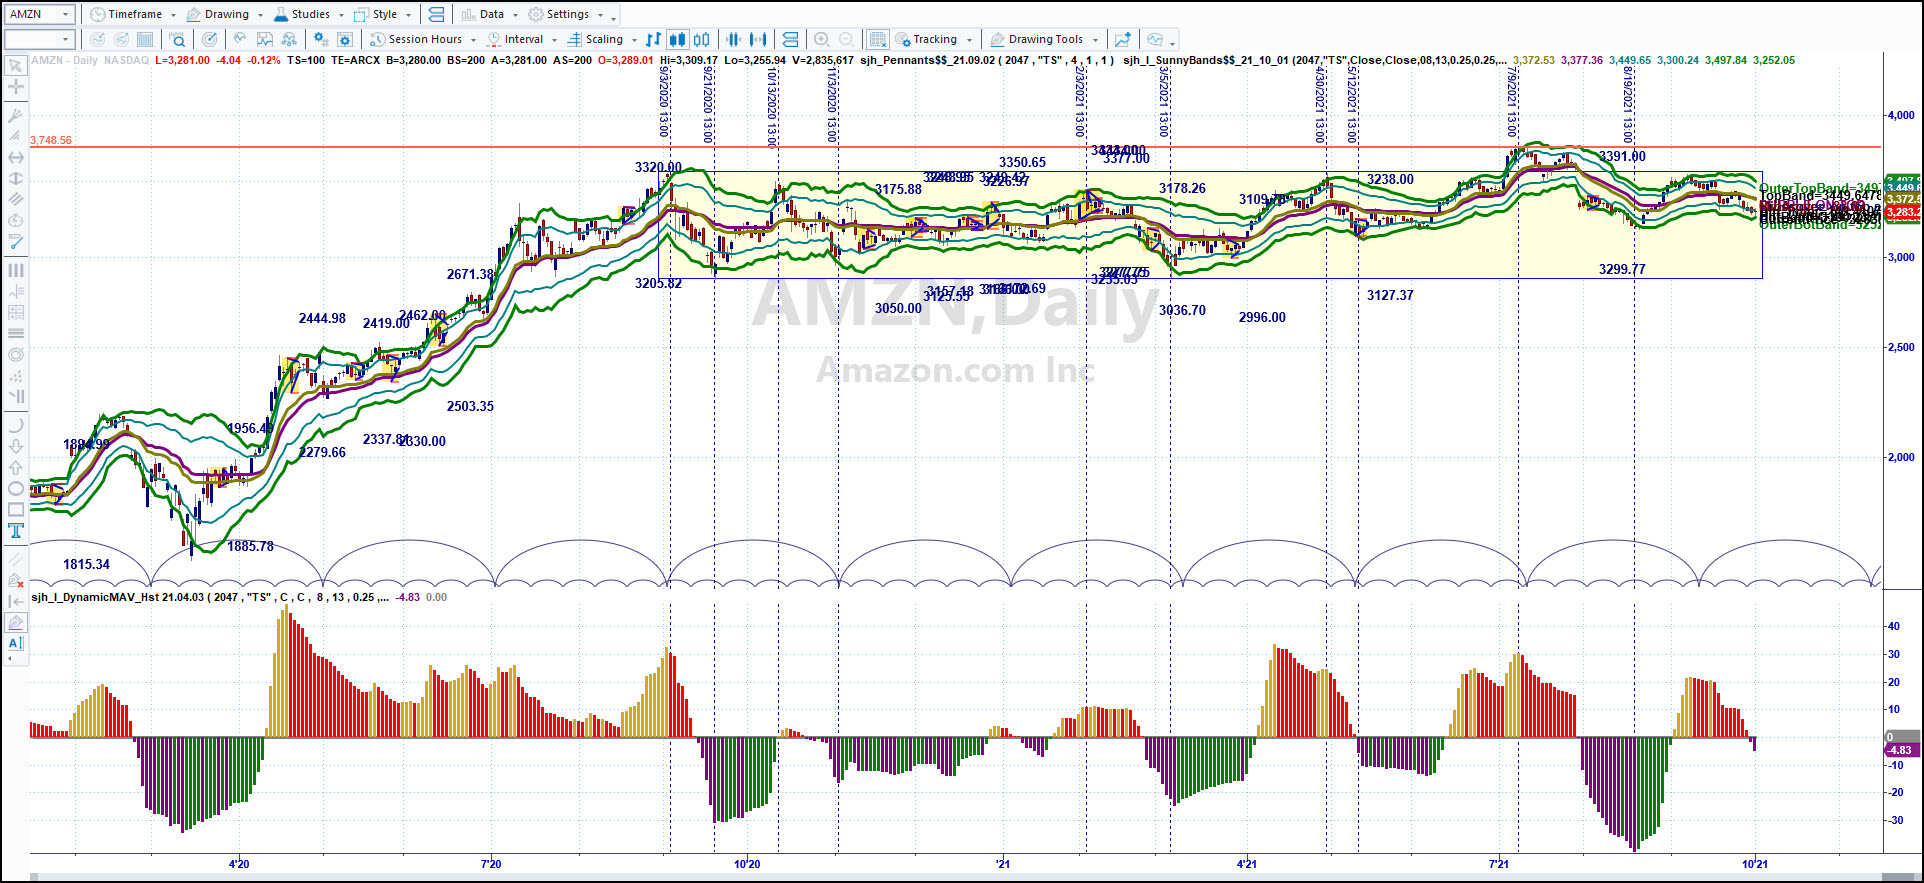Click the target radar icon in toolbar
Viewport: 1924px width, 883px height.
click(209, 39)
